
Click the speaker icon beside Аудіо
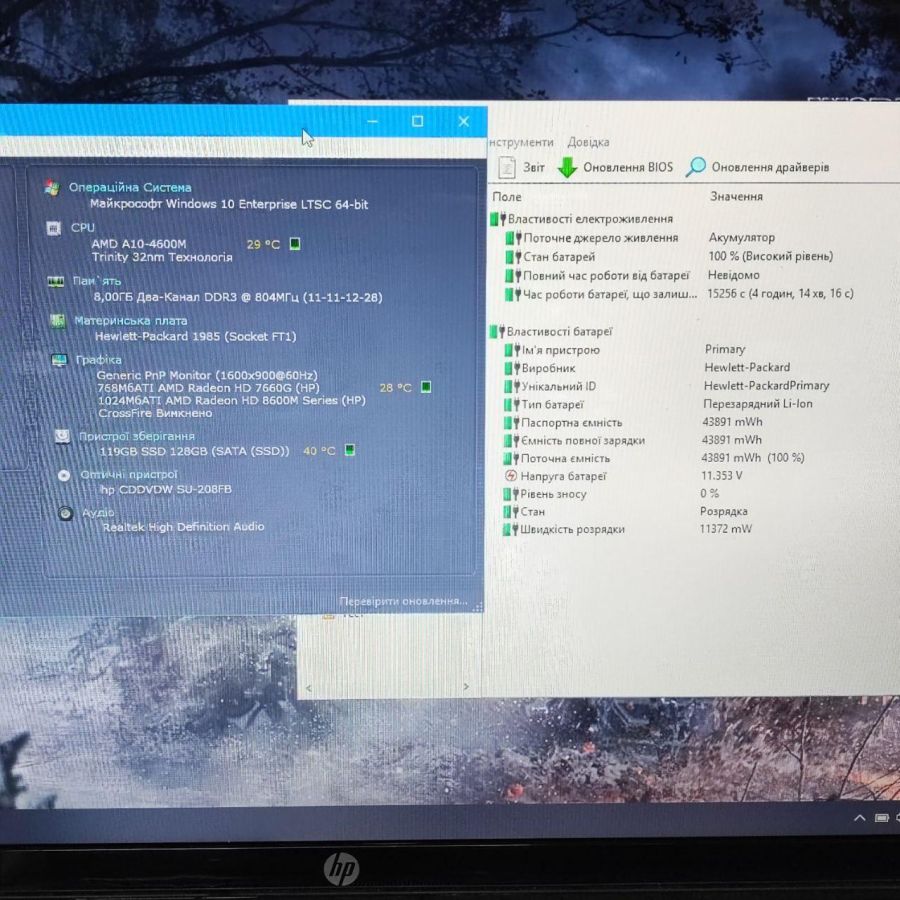click(65, 513)
